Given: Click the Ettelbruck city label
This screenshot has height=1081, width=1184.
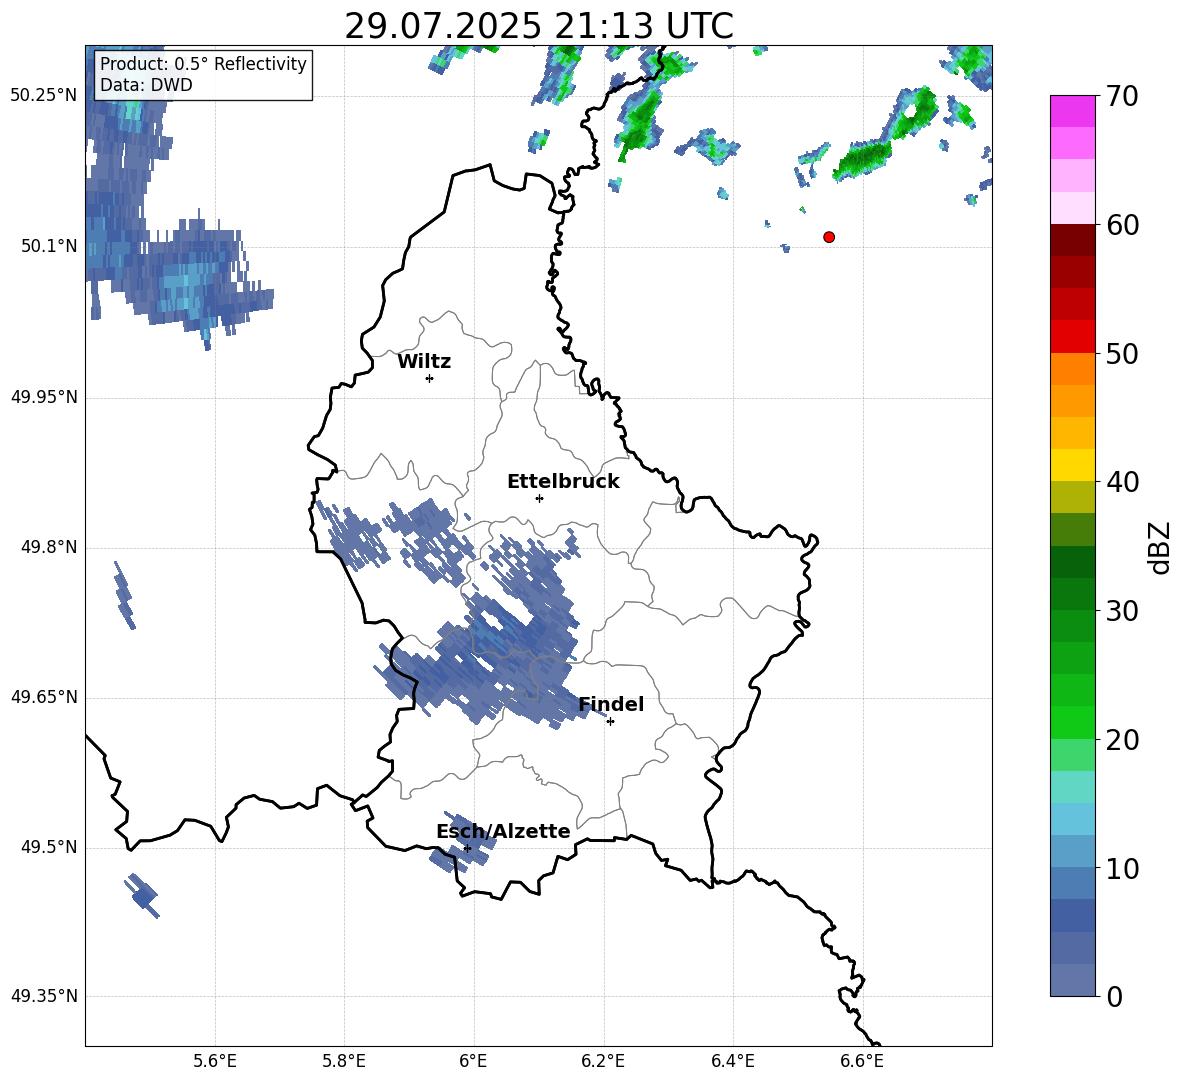Looking at the screenshot, I should [x=563, y=482].
